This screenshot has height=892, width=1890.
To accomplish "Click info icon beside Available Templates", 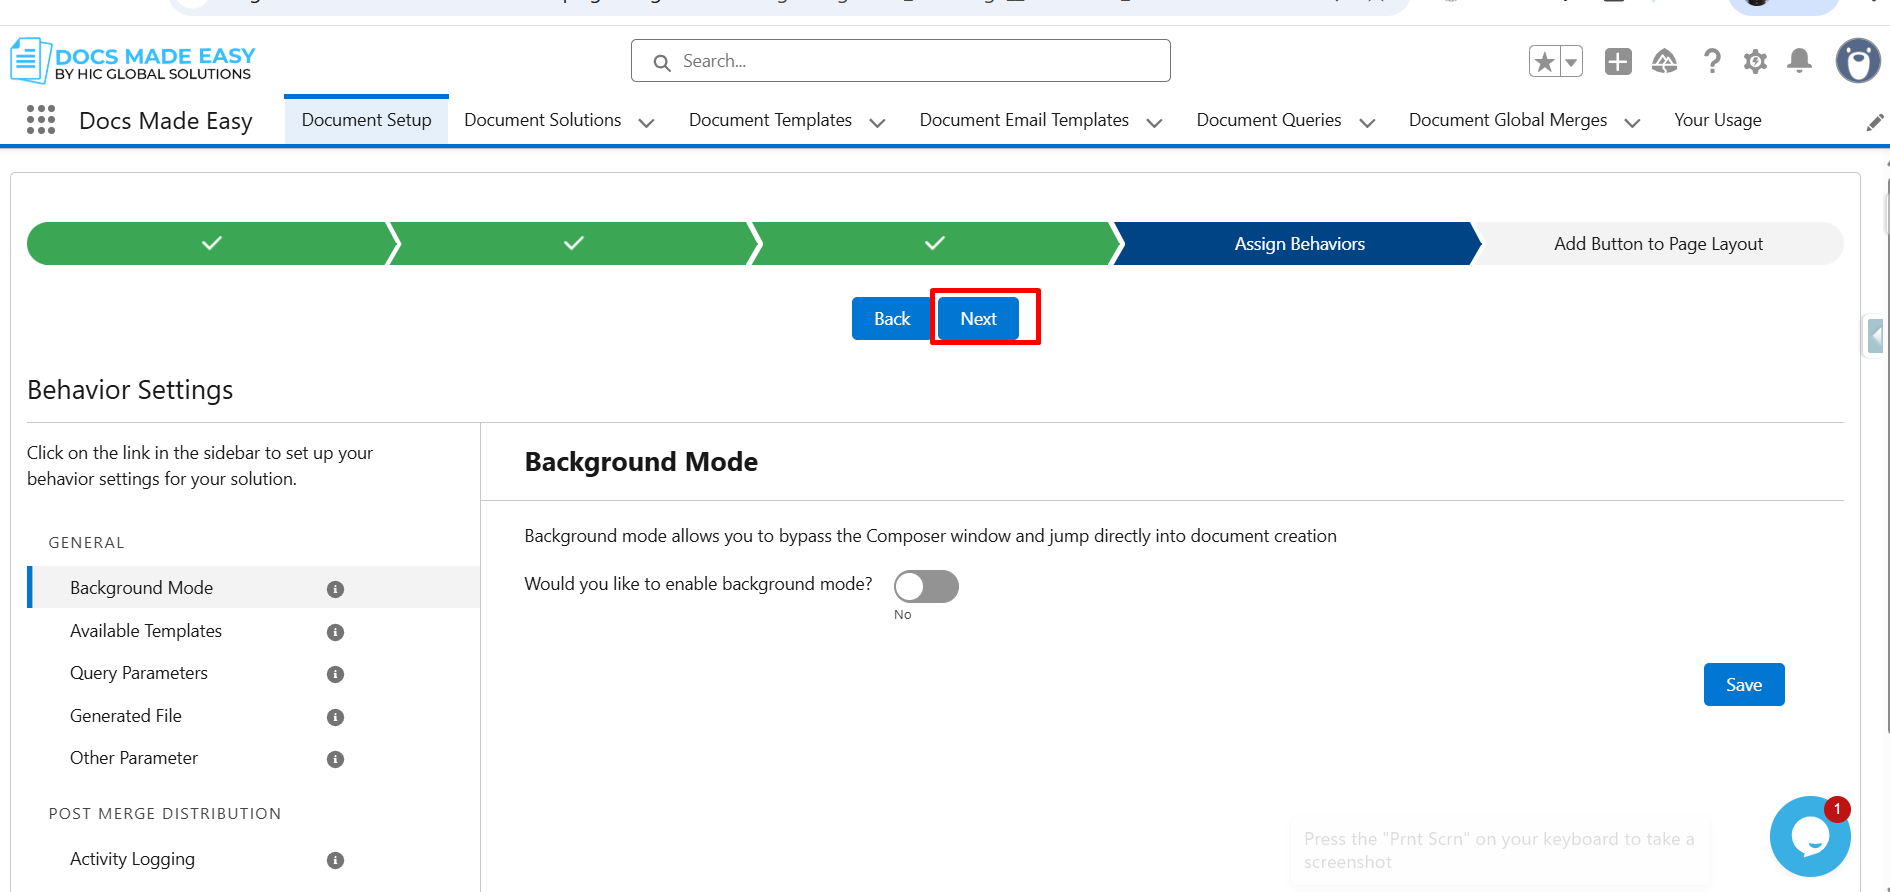I will click(x=335, y=632).
